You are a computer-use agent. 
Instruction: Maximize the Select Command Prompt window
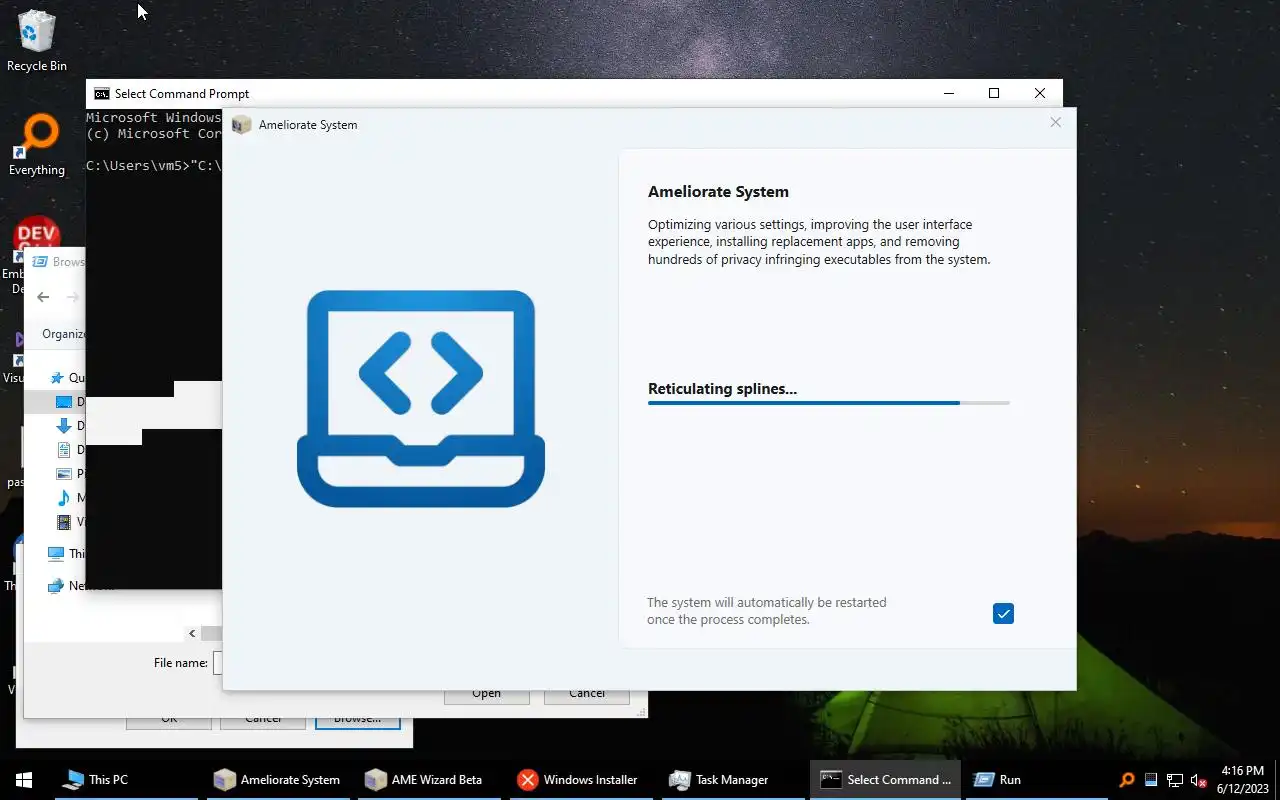tap(994, 93)
